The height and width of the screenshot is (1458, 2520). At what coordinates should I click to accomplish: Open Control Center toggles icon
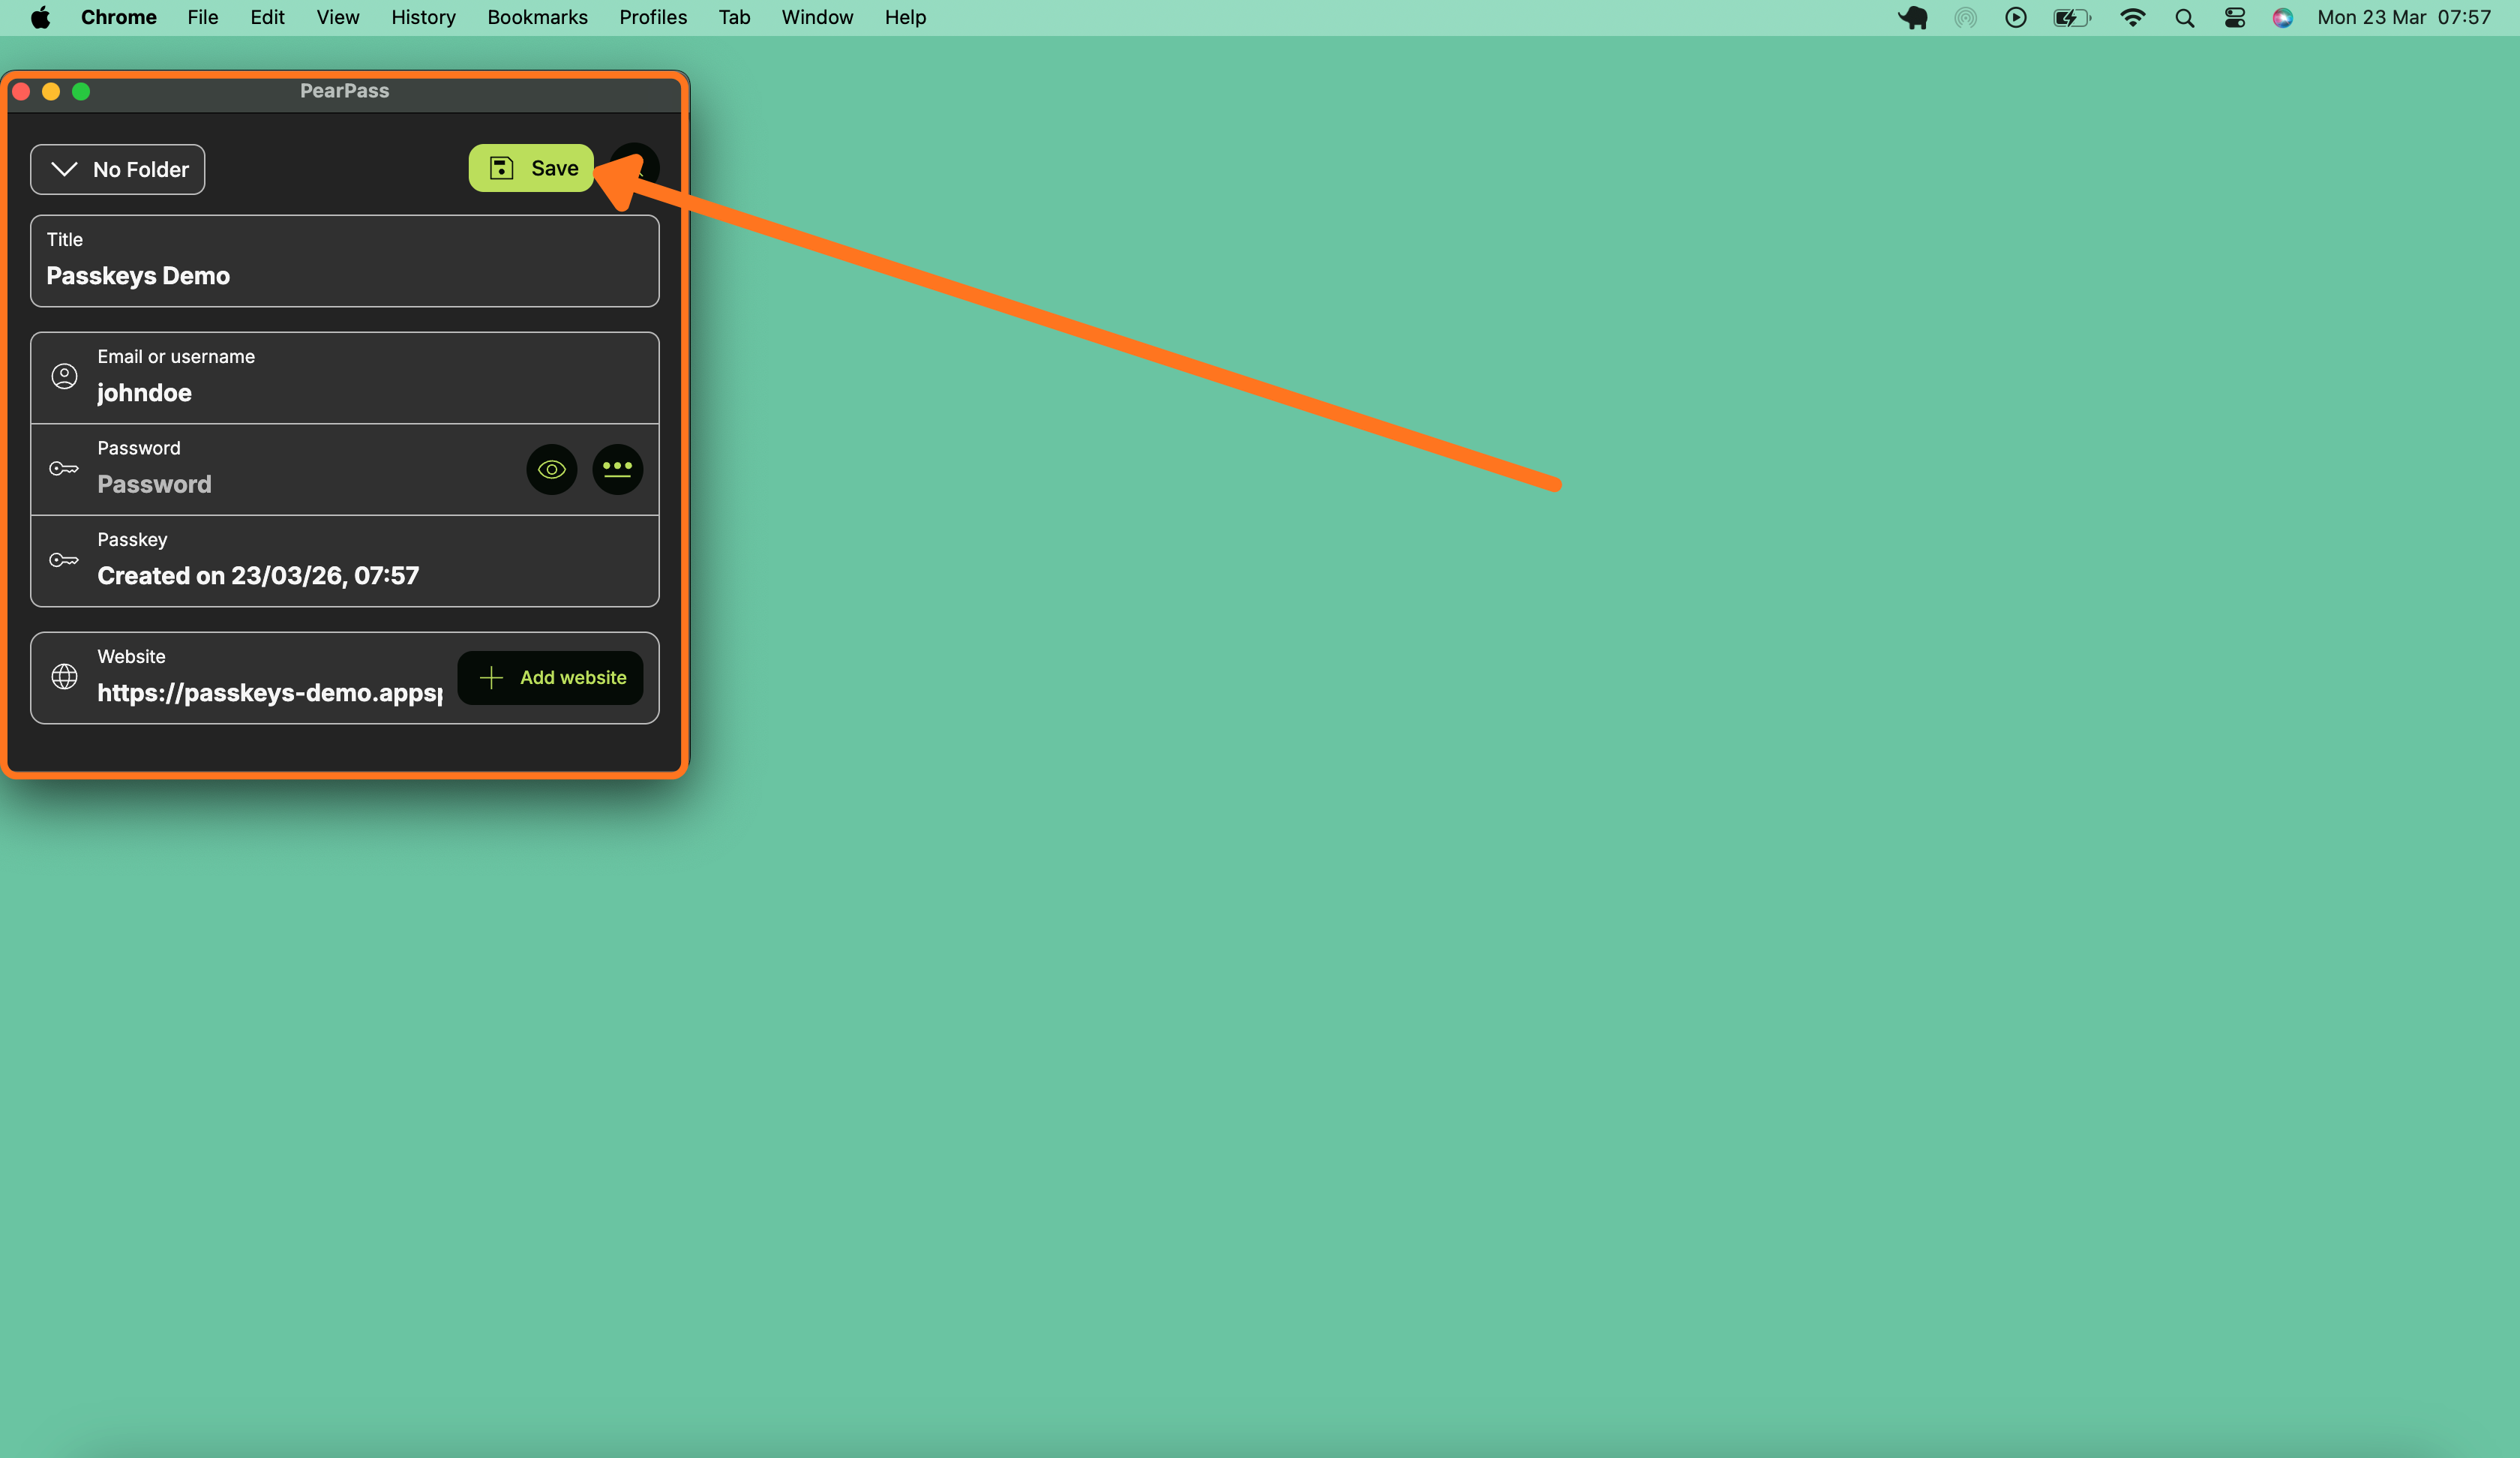[2234, 17]
